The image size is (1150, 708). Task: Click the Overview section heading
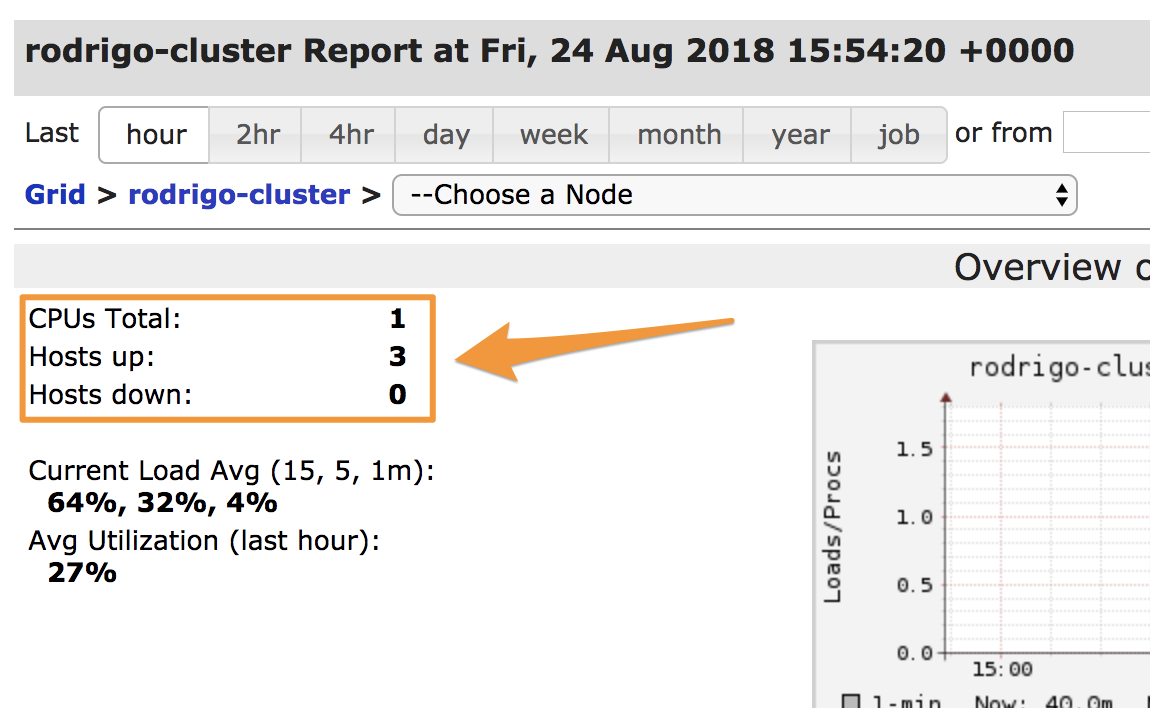pos(1040,267)
